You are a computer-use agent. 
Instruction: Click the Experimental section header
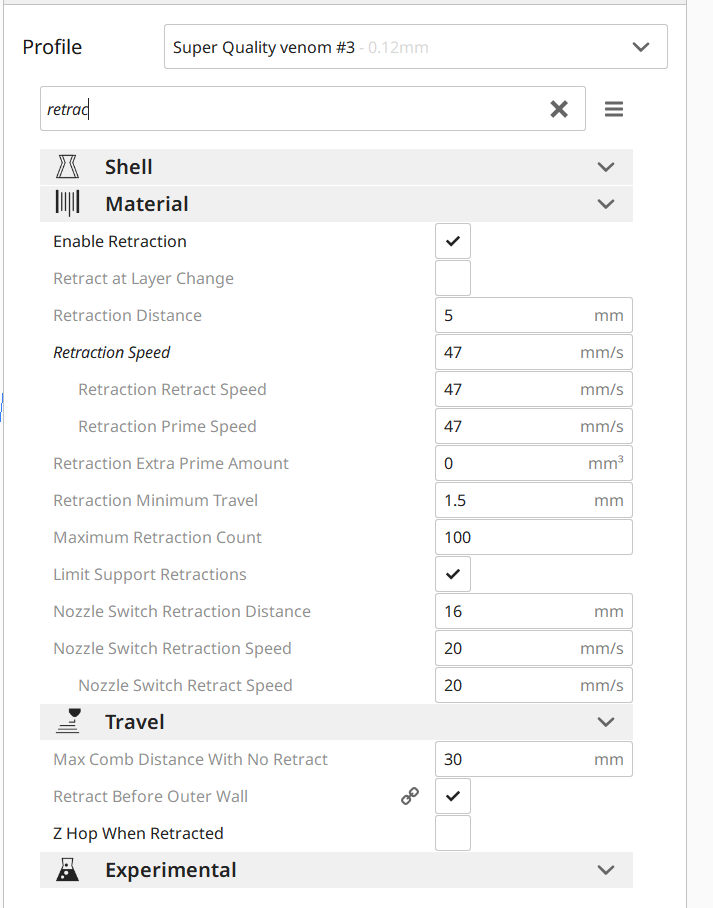coord(171,870)
